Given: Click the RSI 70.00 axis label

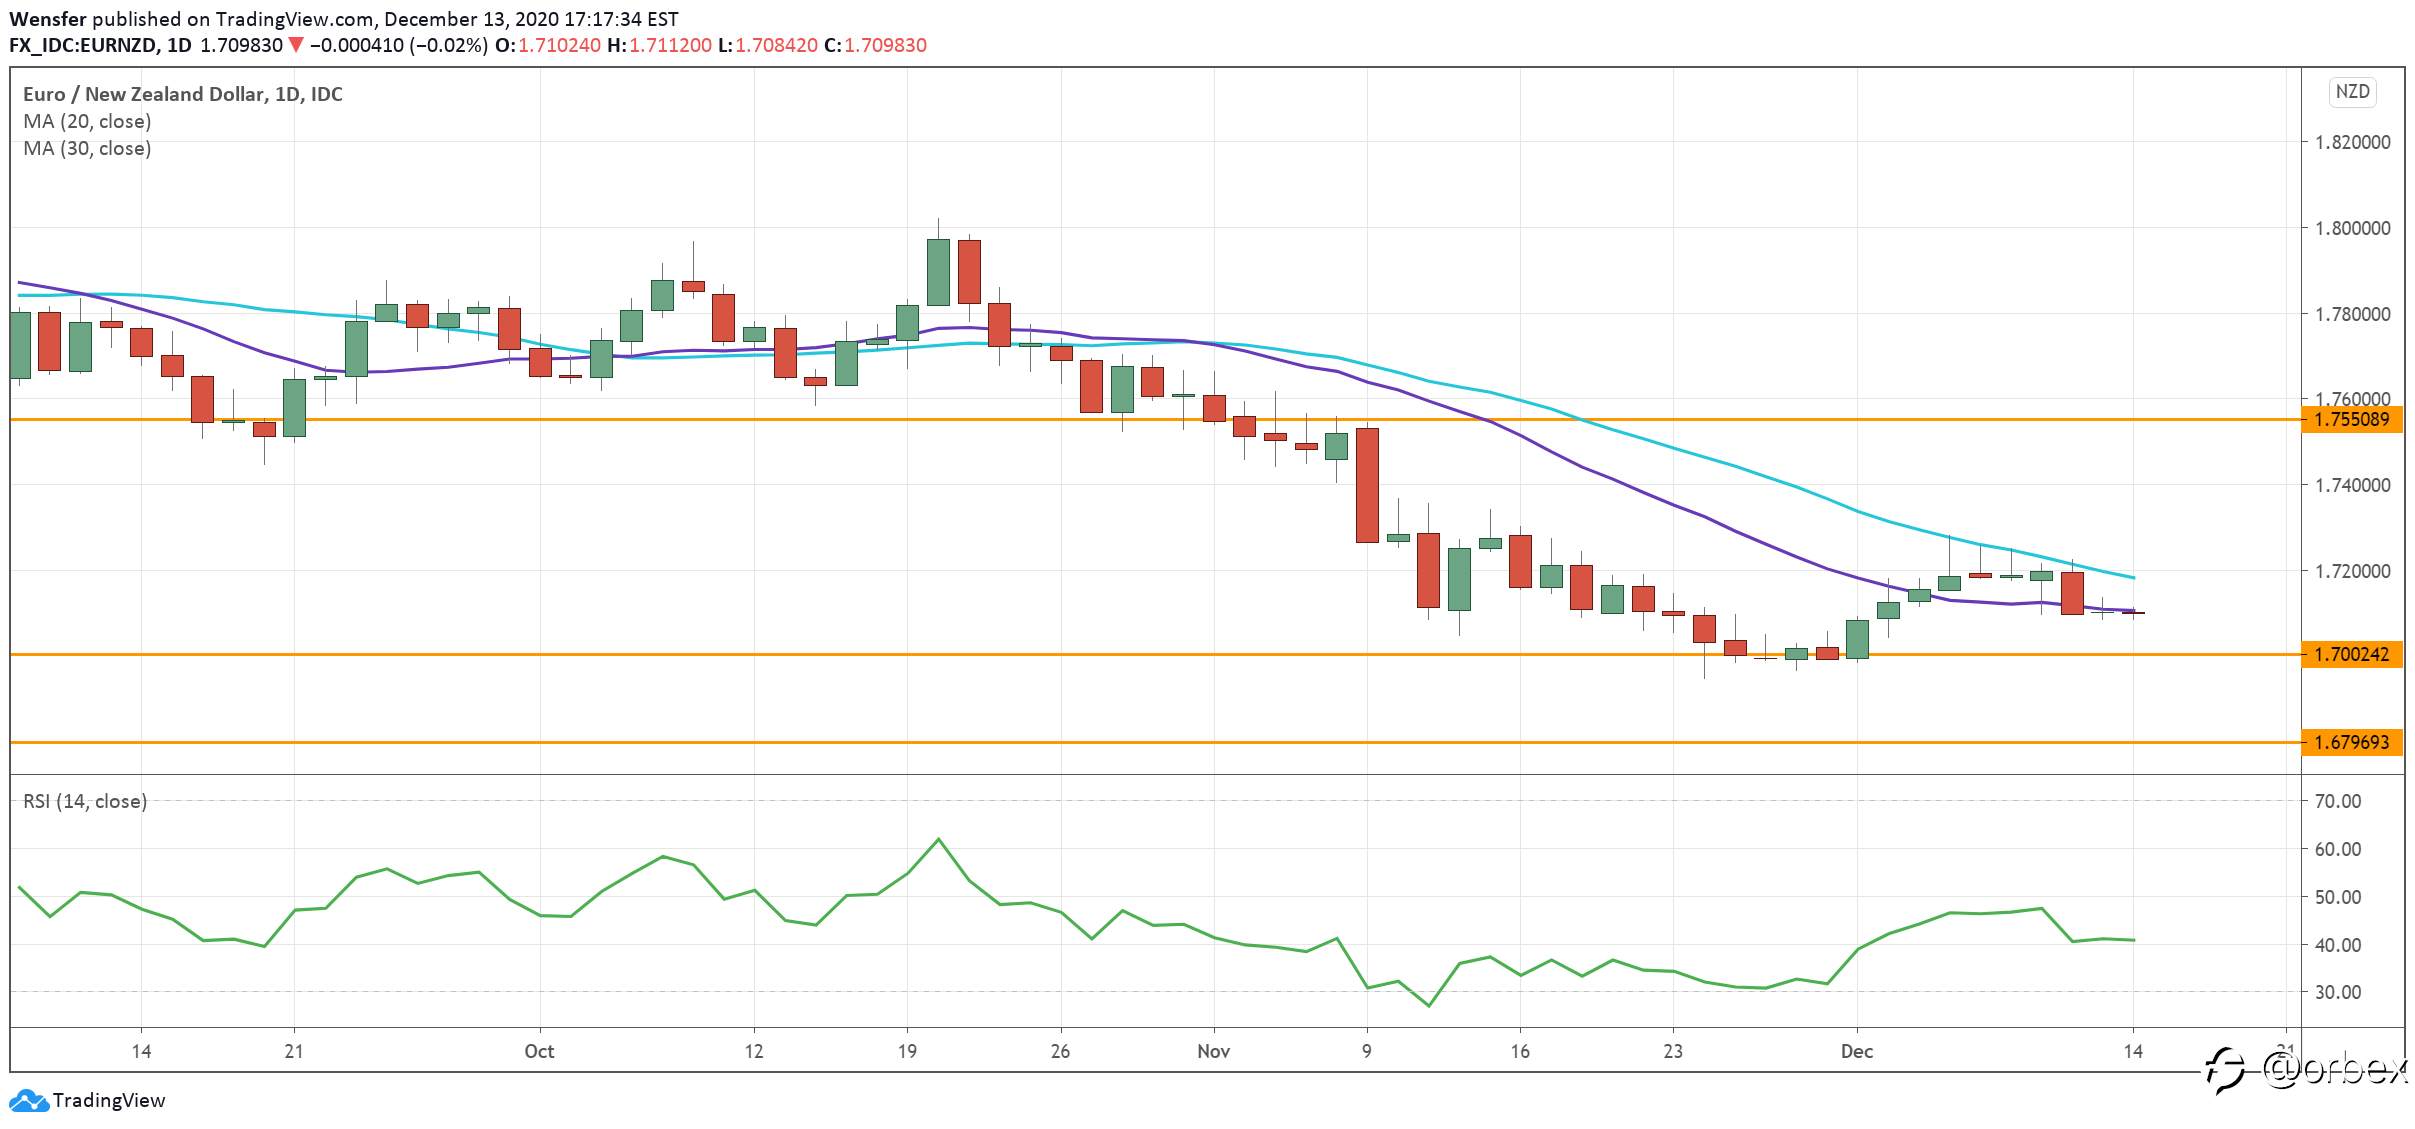Looking at the screenshot, I should point(2338,801).
